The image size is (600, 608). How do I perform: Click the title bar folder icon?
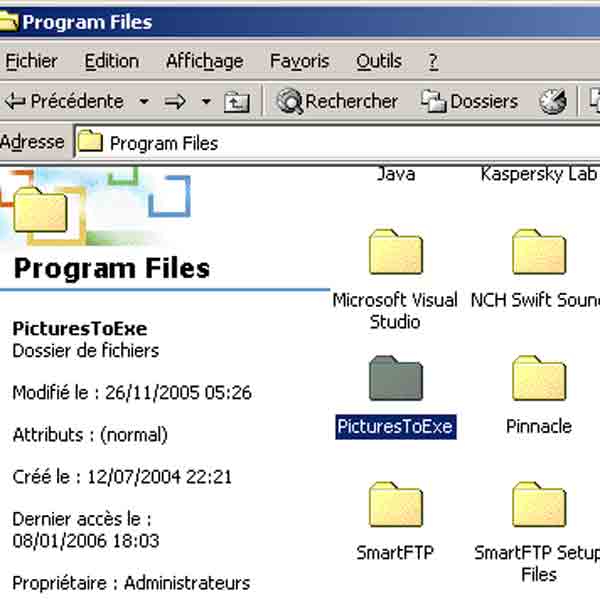[9, 21]
